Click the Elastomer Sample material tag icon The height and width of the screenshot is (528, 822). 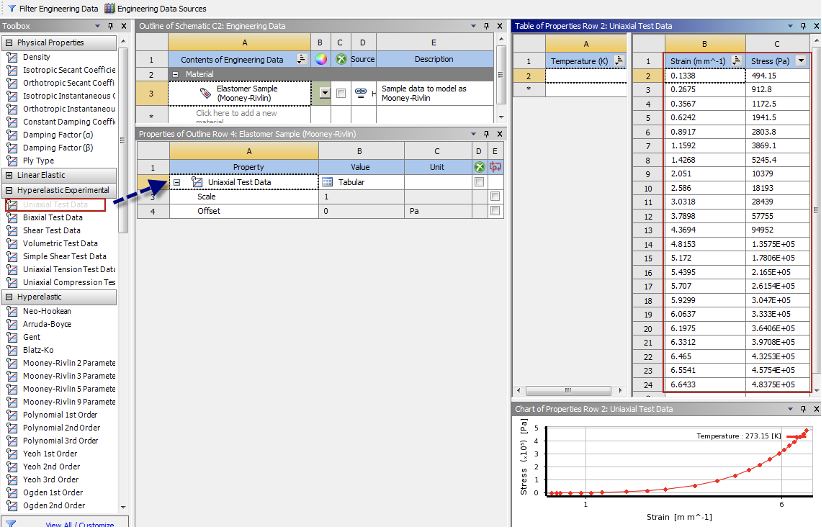(x=206, y=93)
